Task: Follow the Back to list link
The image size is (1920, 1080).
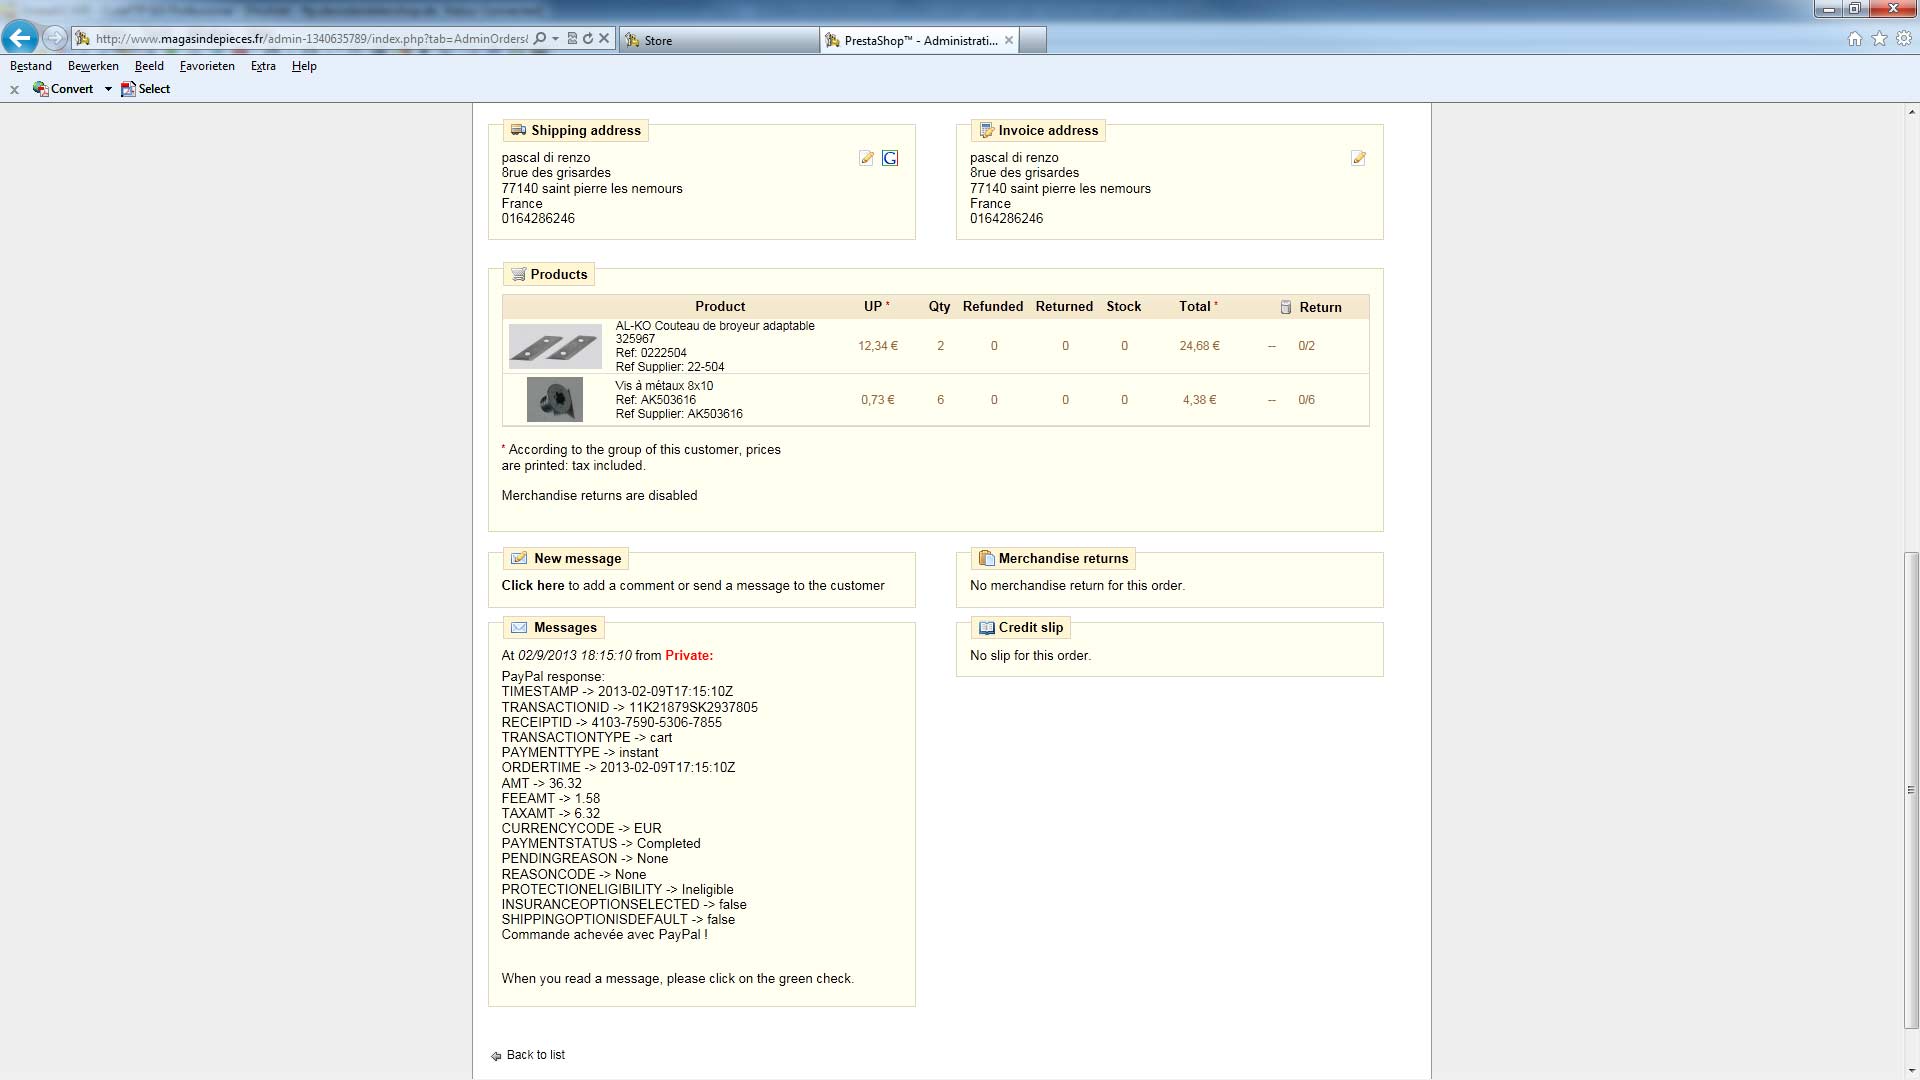Action: point(535,1055)
